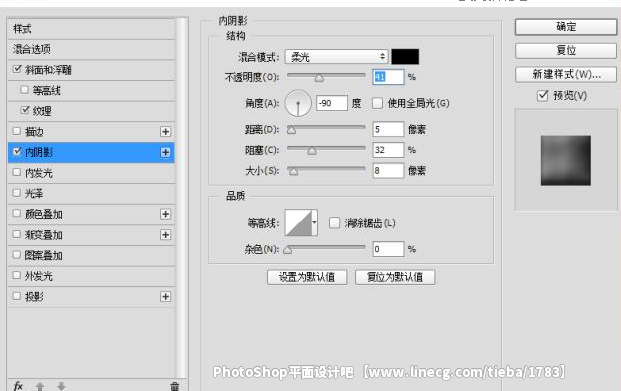Viewport: 621px width, 391px height.
Task: Select 混合选项 in the styles list
Action: coord(91,50)
